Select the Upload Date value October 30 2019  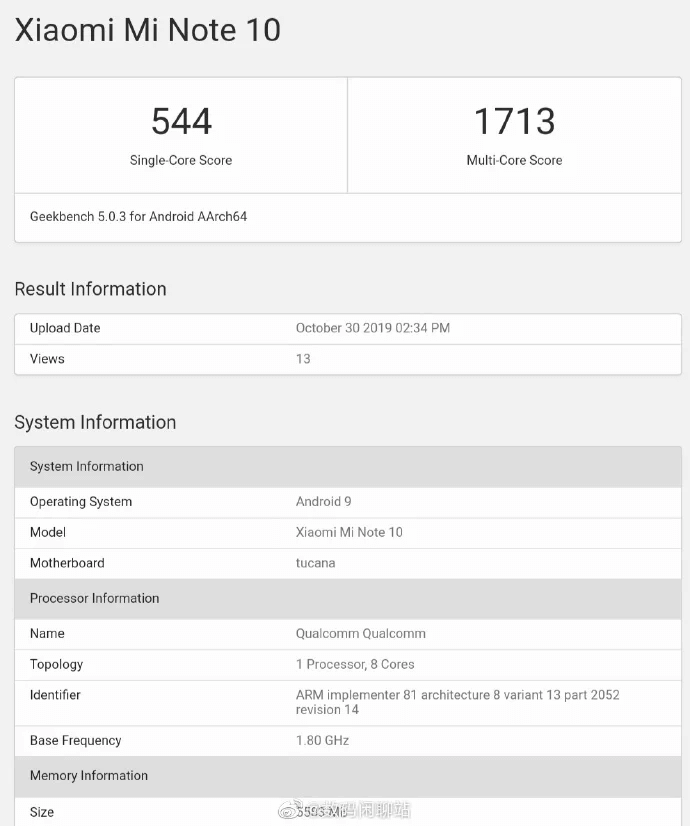[x=372, y=328]
